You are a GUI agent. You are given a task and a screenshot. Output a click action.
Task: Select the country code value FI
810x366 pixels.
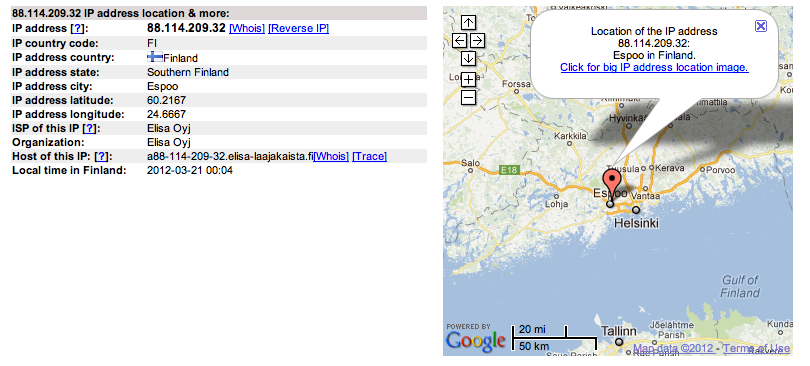pyautogui.click(x=152, y=43)
